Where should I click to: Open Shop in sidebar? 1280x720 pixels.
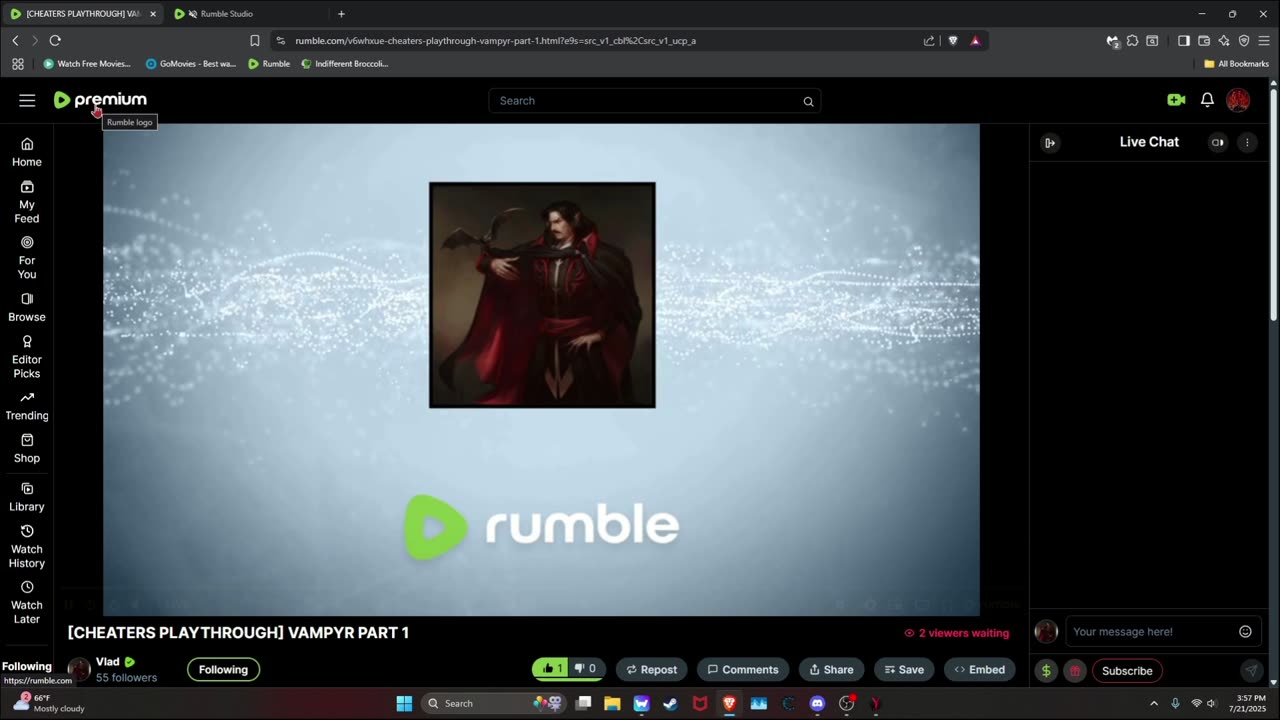click(x=27, y=449)
